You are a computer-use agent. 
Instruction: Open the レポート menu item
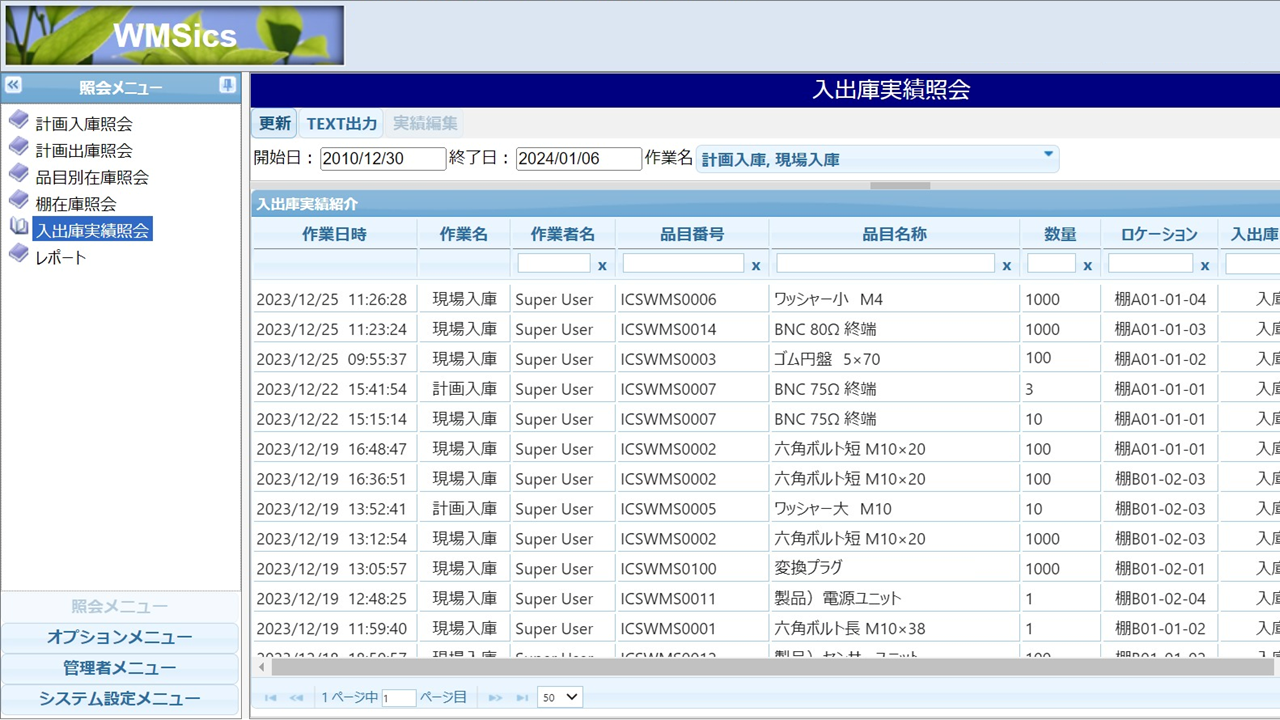coord(60,258)
